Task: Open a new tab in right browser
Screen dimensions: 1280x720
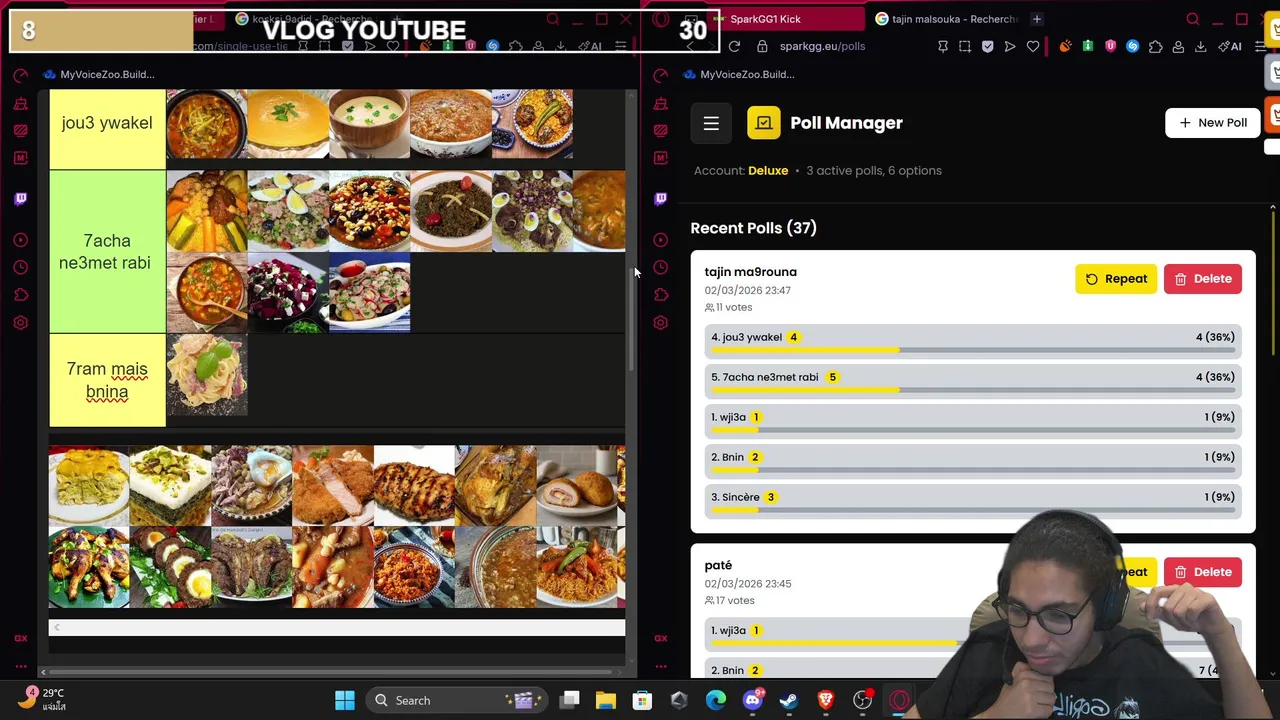Action: click(x=1037, y=19)
